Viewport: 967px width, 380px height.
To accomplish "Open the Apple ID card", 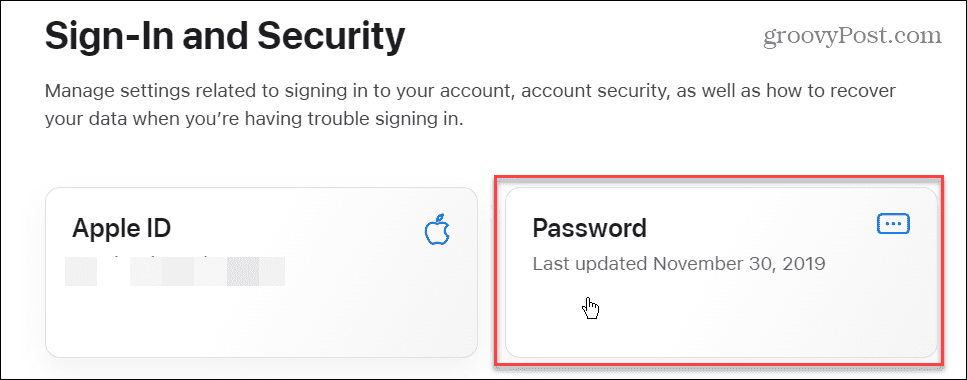I will point(261,272).
